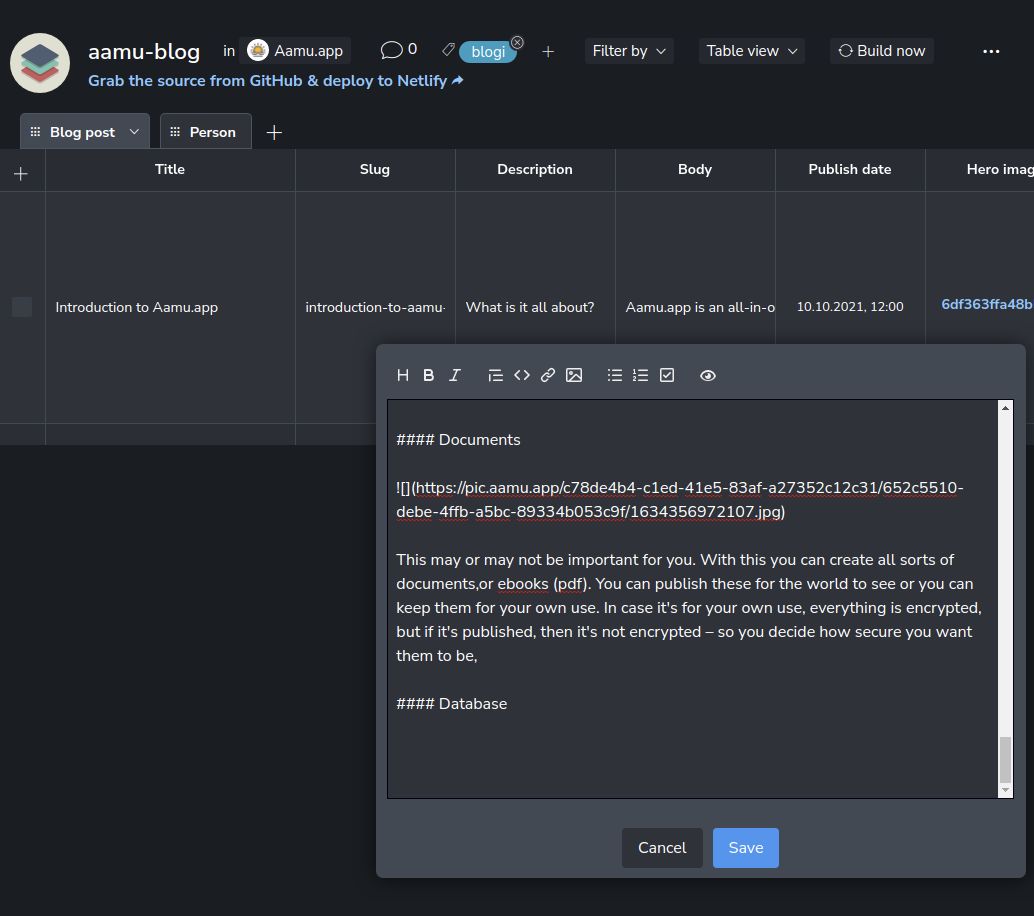Open the Table view dropdown
Screen dimensions: 1034x916
pos(751,51)
